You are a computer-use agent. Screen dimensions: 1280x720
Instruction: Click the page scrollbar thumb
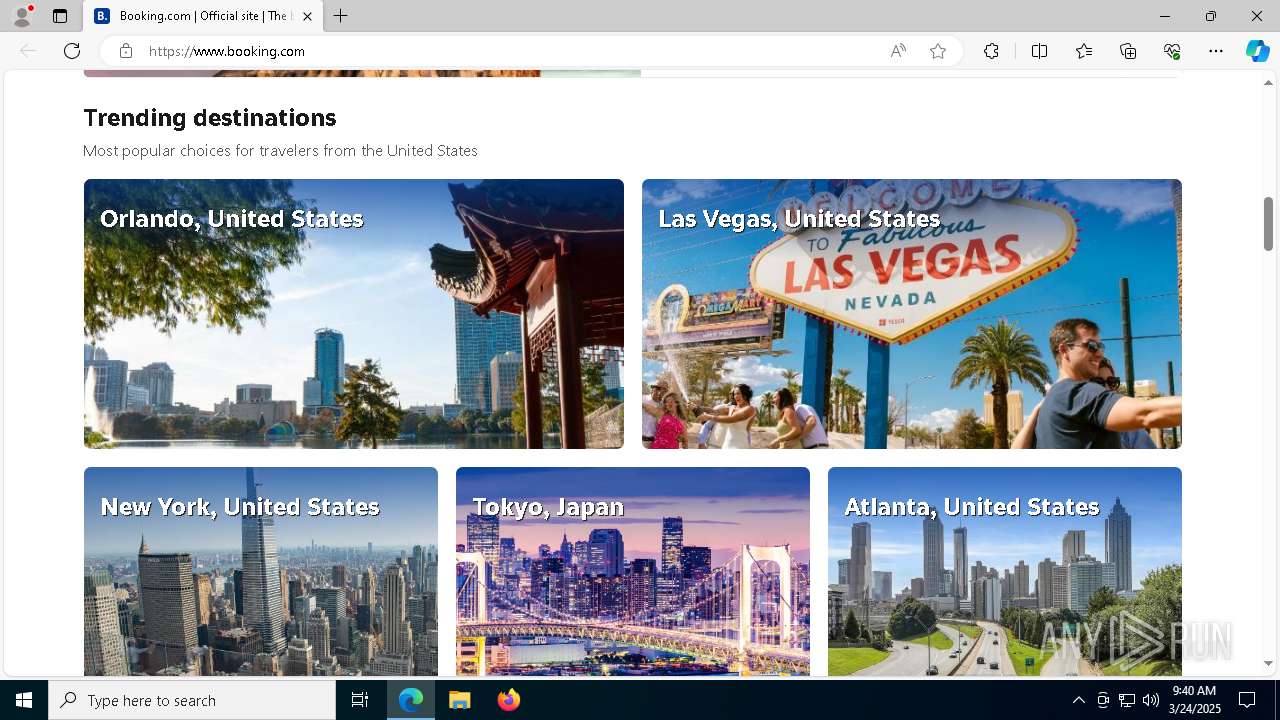click(x=1268, y=223)
